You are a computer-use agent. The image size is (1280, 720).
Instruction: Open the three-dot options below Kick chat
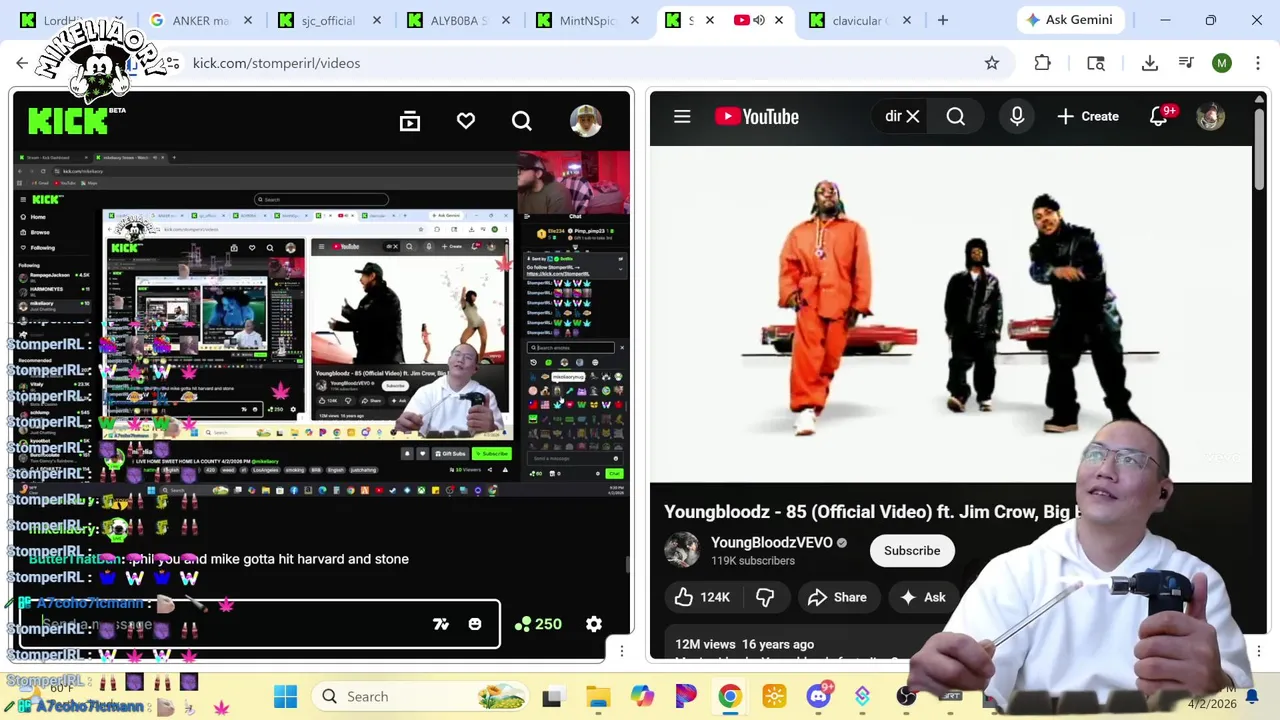click(621, 651)
